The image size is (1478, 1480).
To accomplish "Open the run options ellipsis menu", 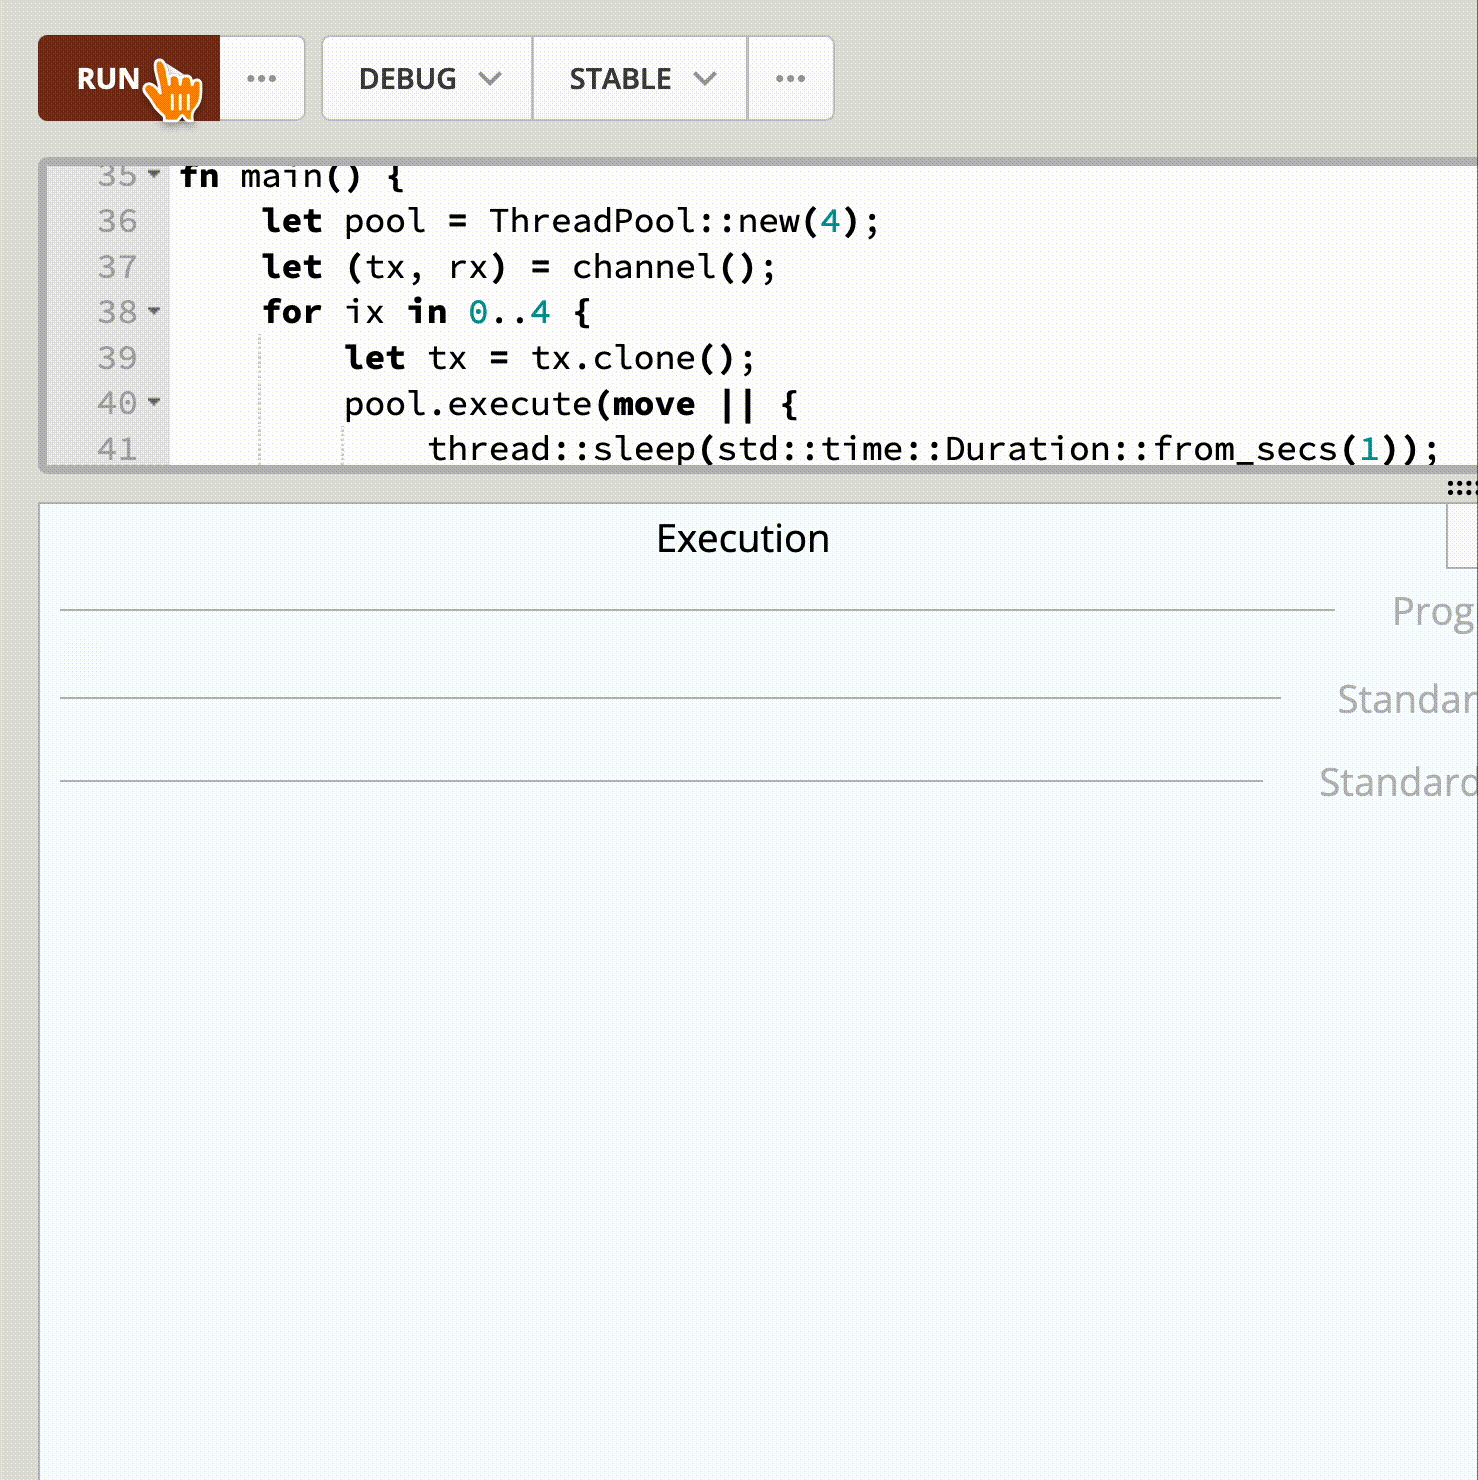I will click(261, 78).
